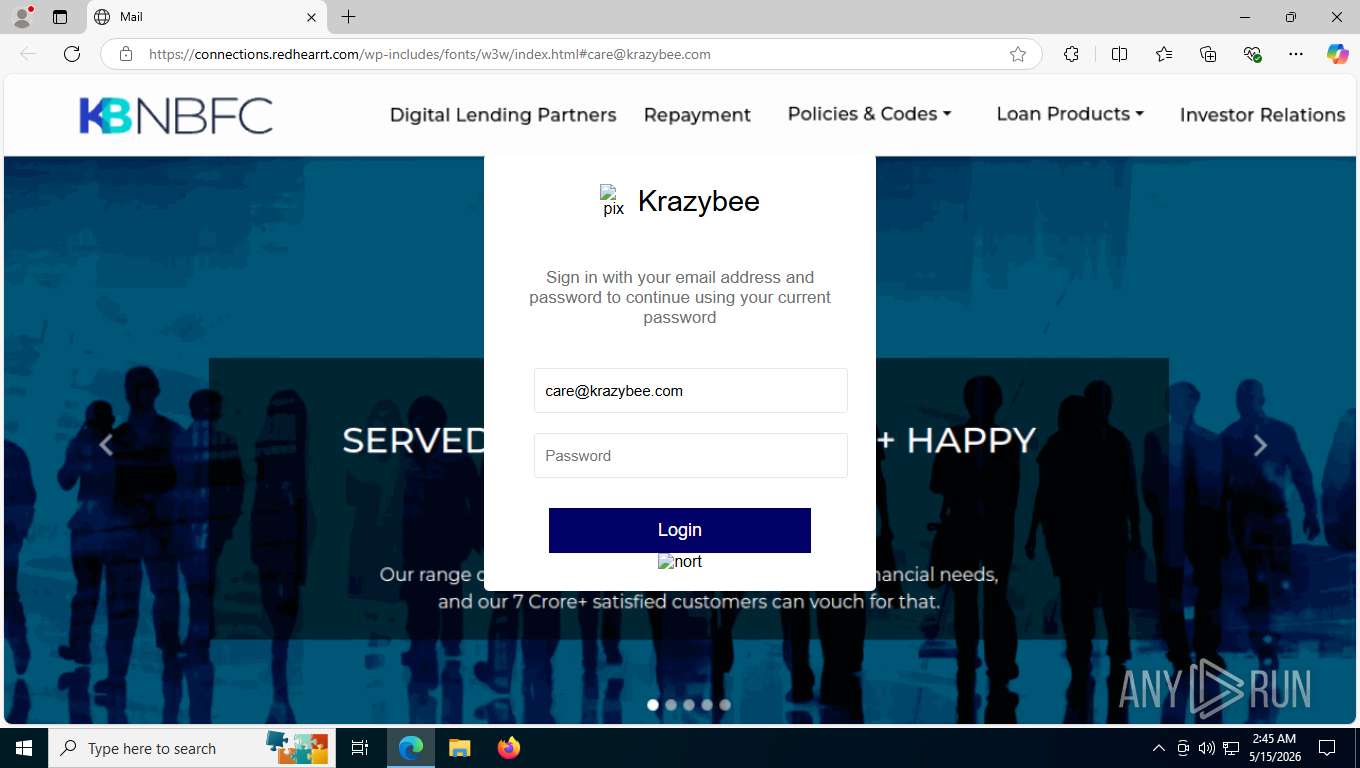The height and width of the screenshot is (768, 1360).
Task: Click the browser back arrow
Action: pos(28,54)
